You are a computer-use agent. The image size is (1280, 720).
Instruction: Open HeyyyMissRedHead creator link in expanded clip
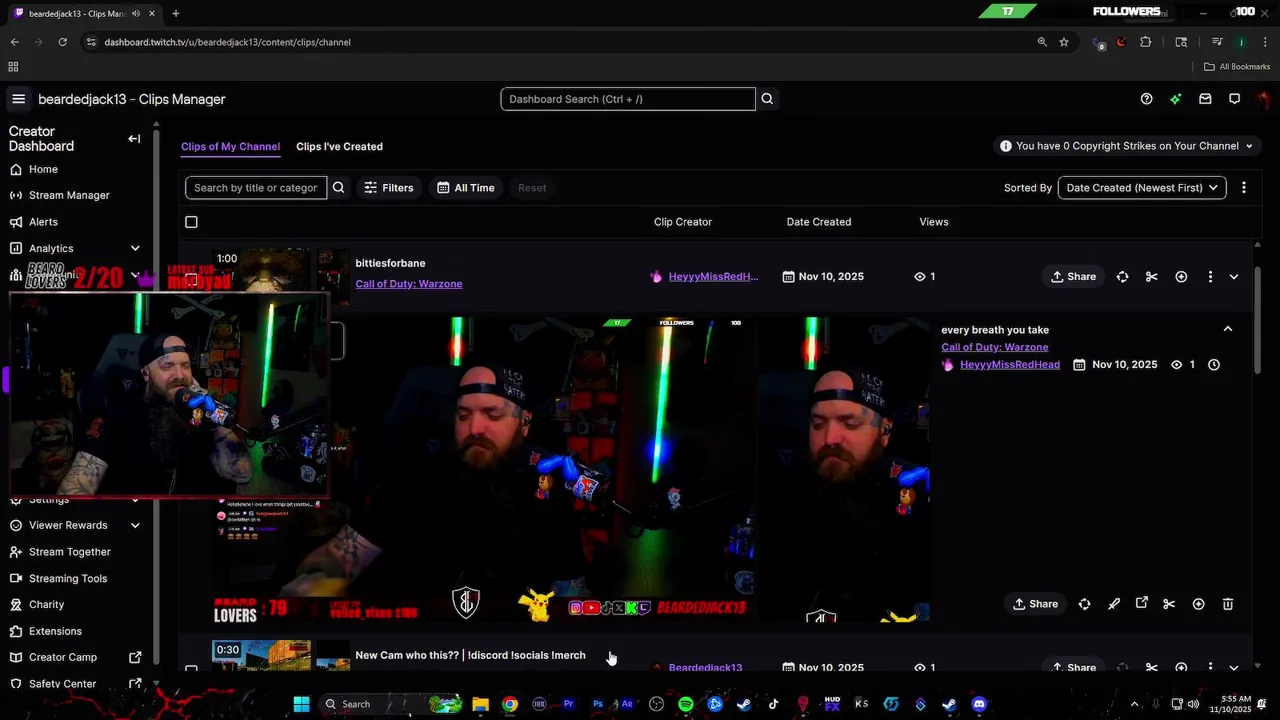click(x=1009, y=365)
